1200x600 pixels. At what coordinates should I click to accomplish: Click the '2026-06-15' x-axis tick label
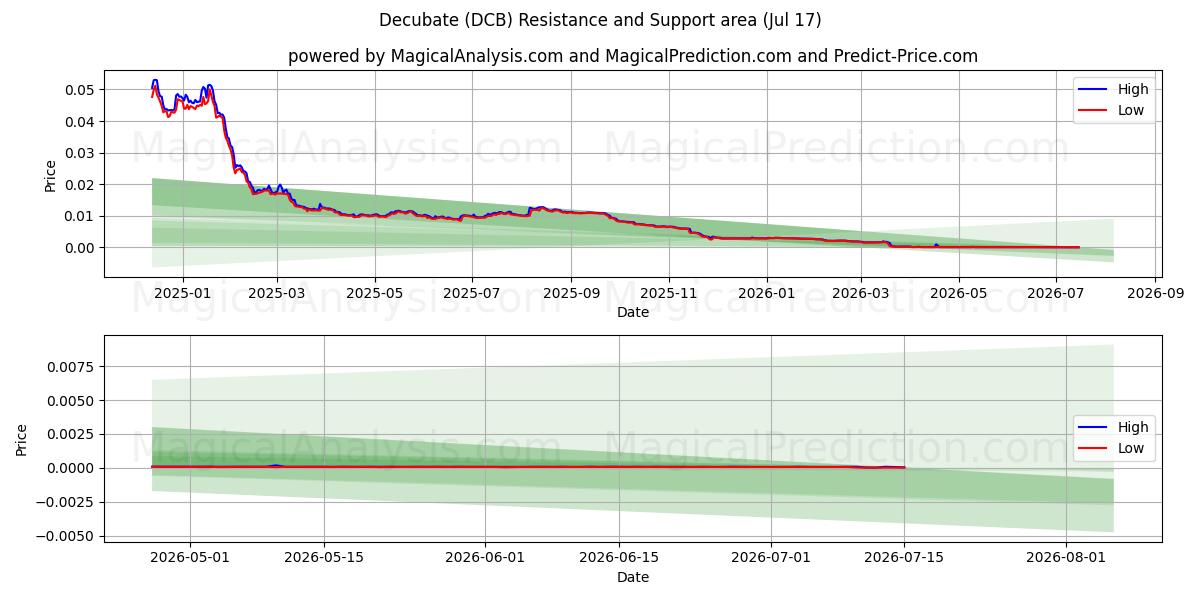[x=620, y=558]
